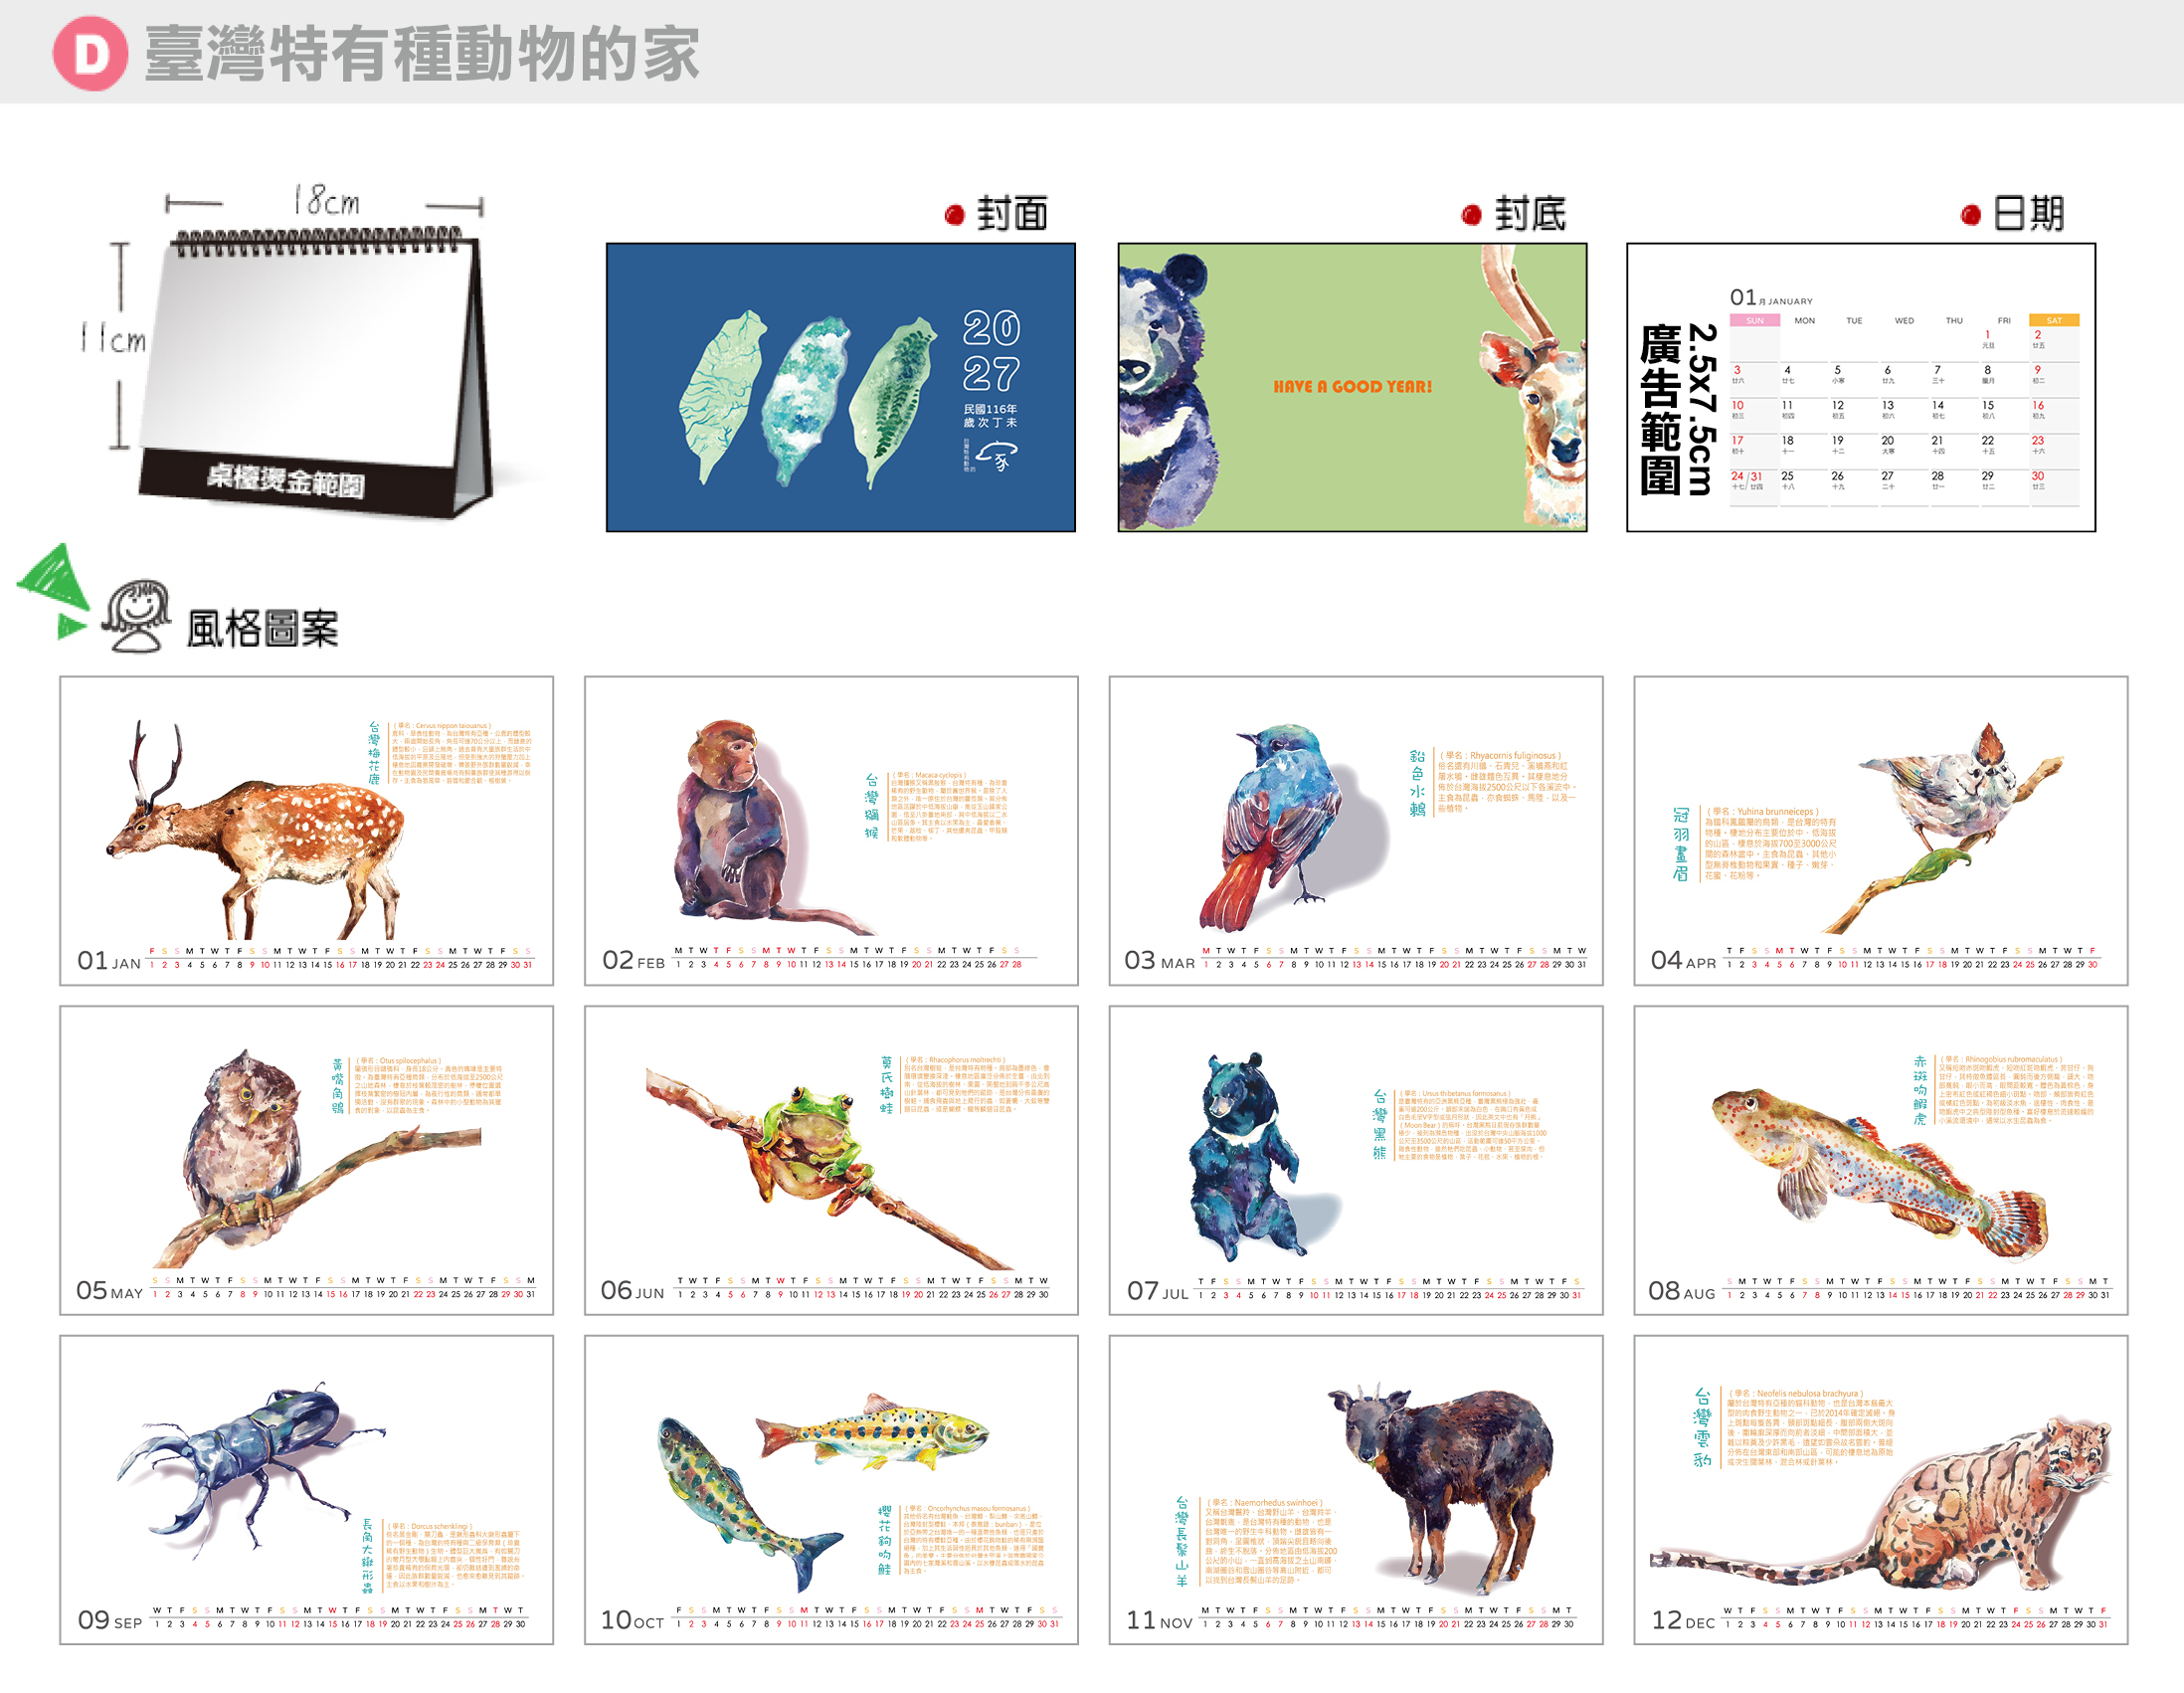Select the 06 JUN tree frog page
The height and width of the screenshot is (1693, 2184).
point(831,1160)
